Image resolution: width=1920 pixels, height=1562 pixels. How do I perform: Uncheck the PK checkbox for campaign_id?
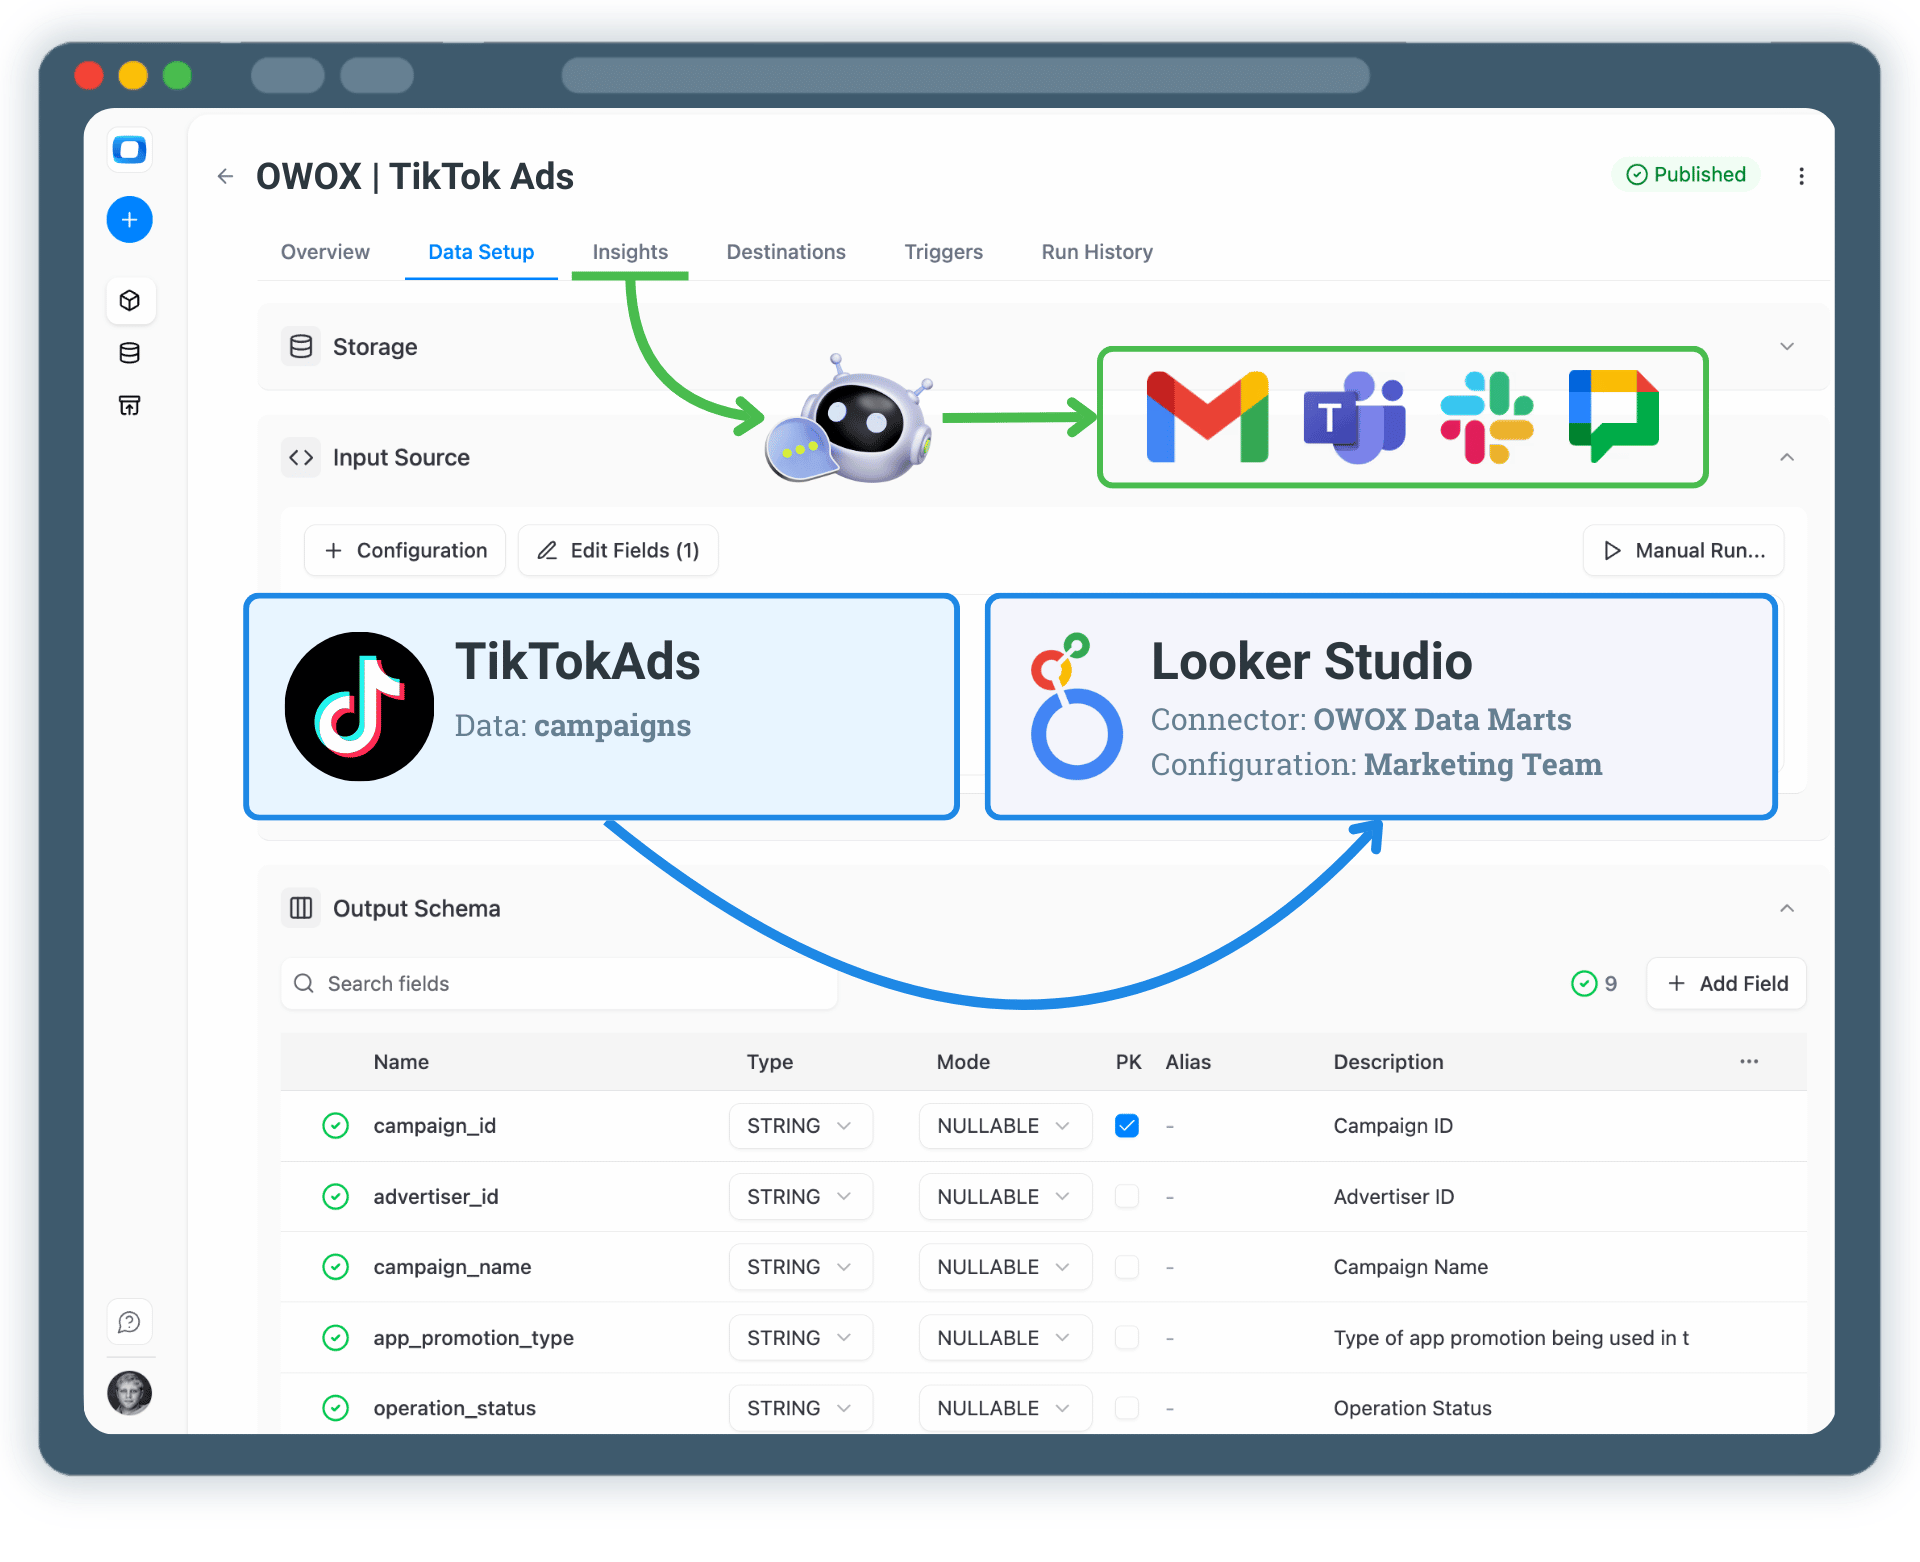1127,1125
